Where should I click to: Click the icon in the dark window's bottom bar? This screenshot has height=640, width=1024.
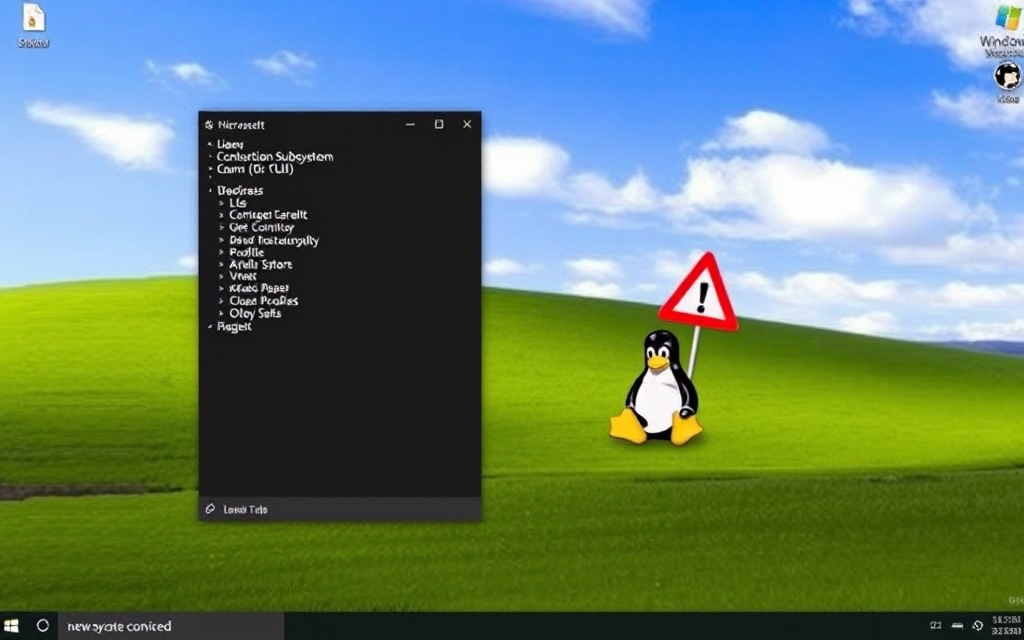[x=210, y=509]
